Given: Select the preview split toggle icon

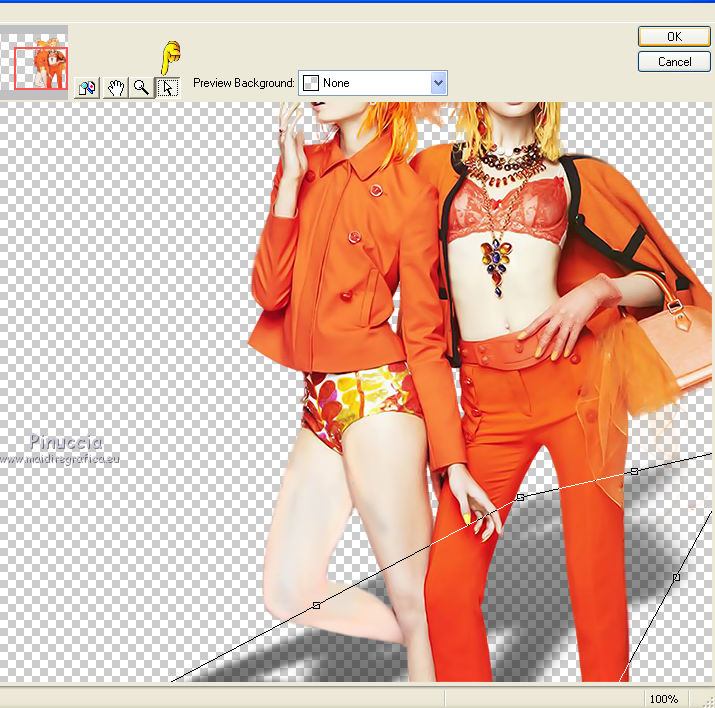Looking at the screenshot, I should [x=87, y=88].
